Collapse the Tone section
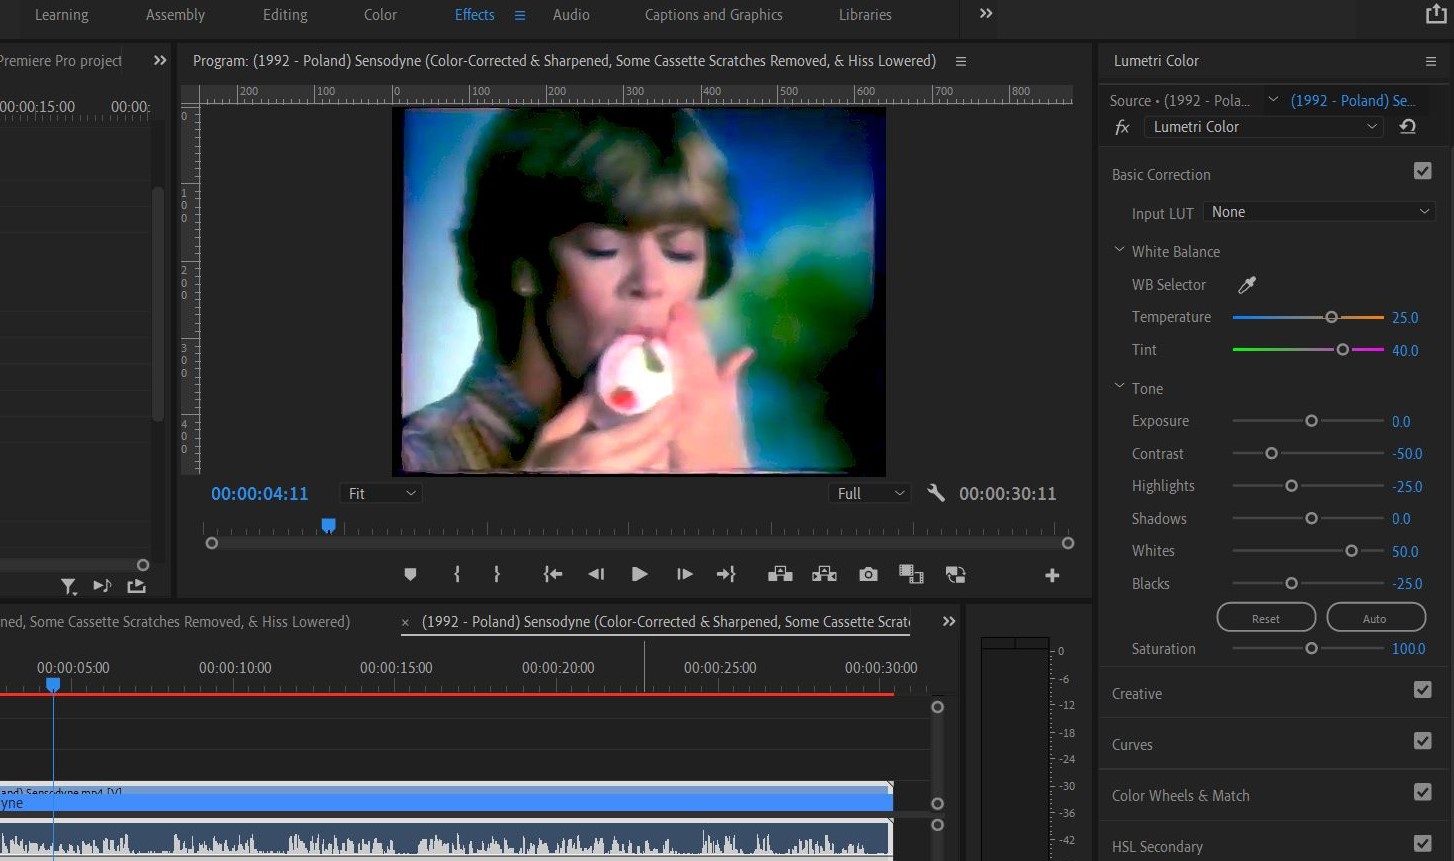 tap(1120, 388)
